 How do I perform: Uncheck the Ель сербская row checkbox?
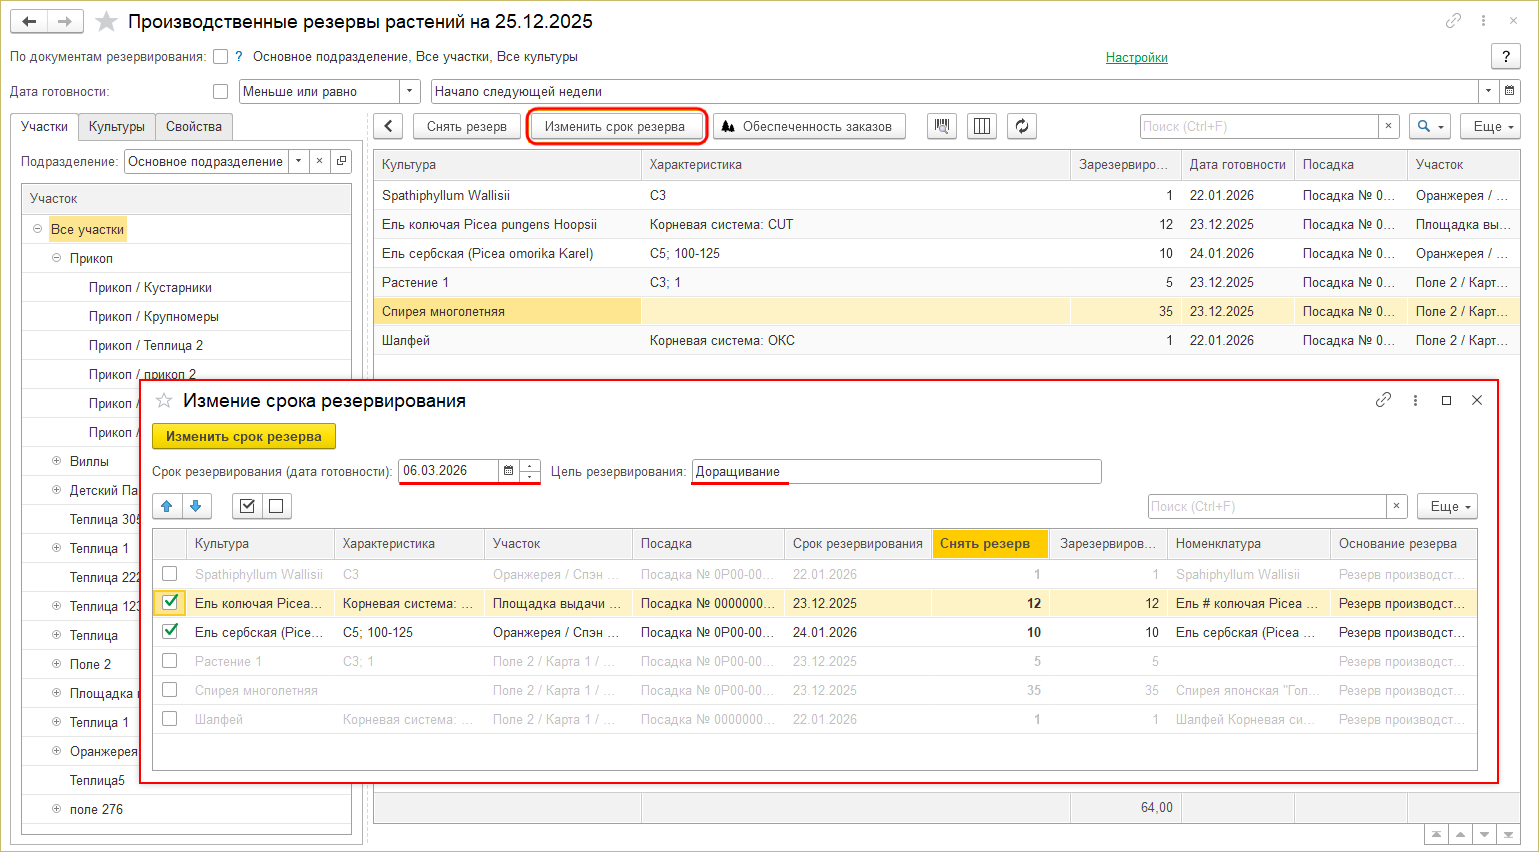click(x=170, y=632)
